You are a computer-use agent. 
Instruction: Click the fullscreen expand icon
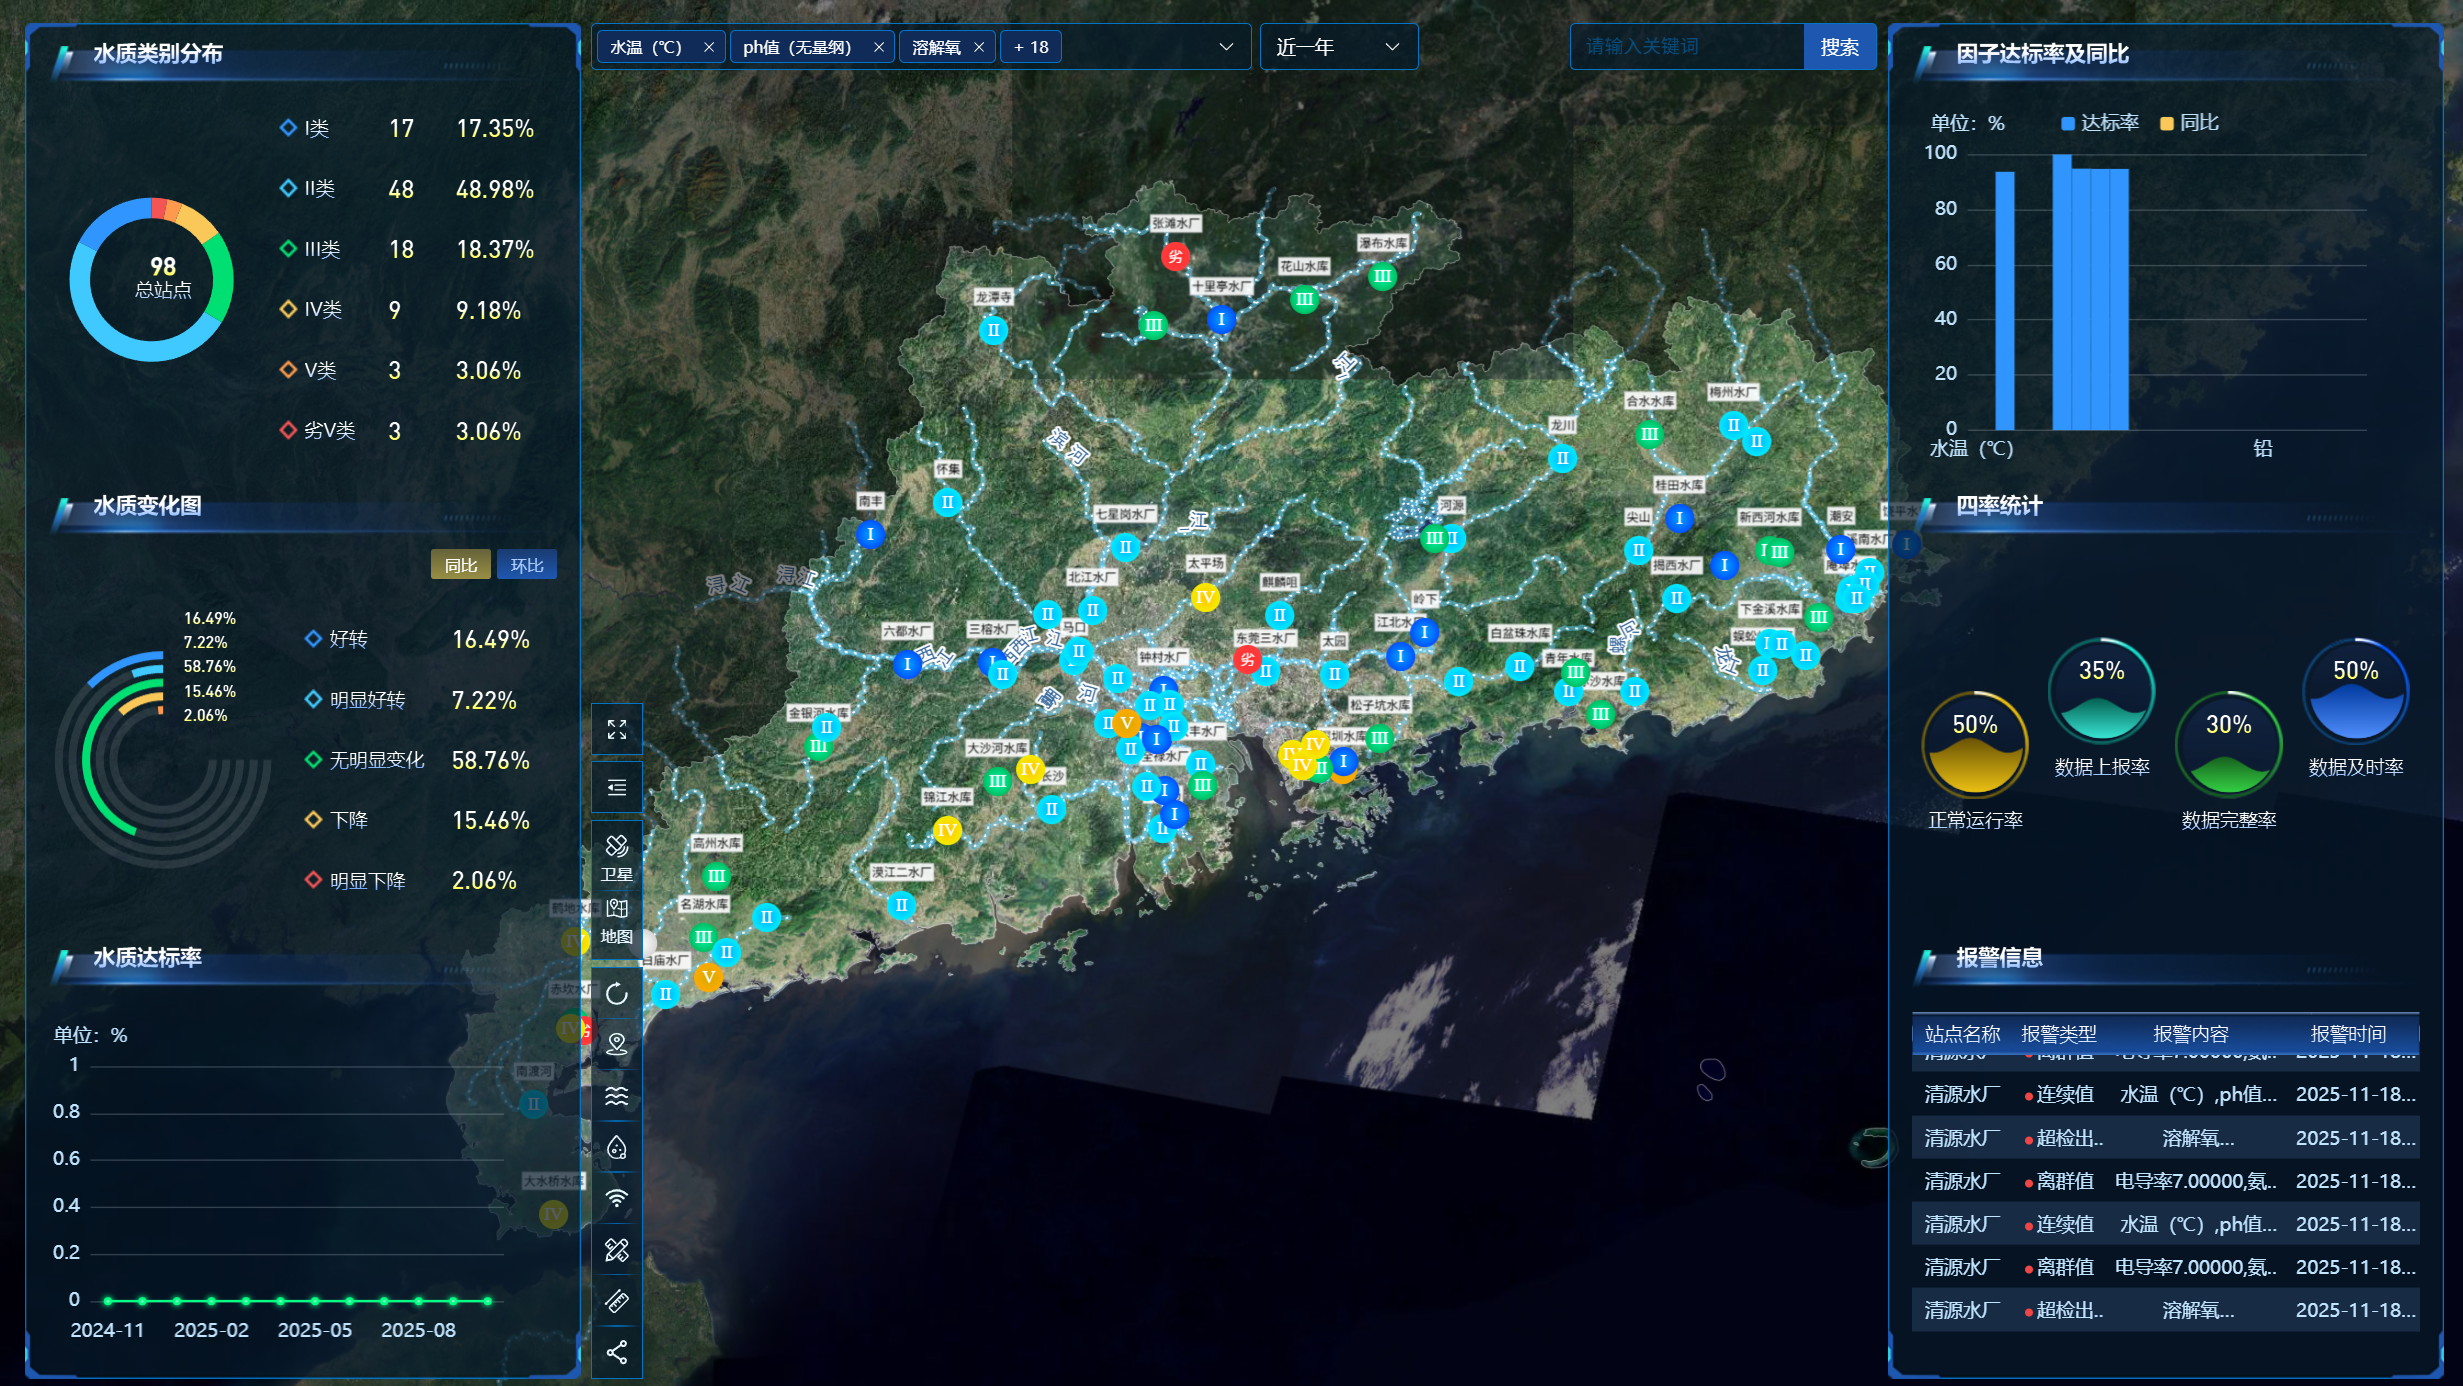coord(617,730)
